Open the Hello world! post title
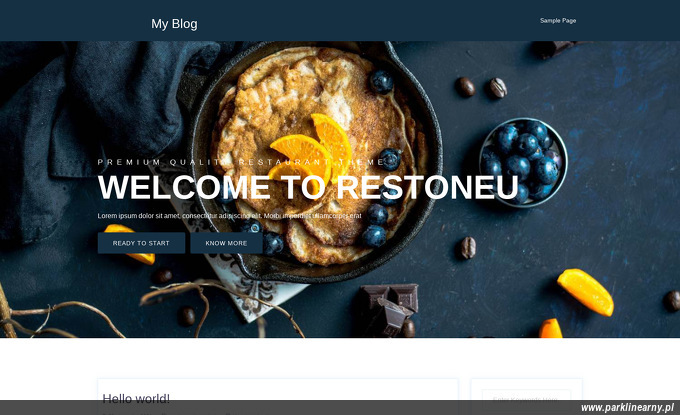Viewport: 680px width, 415px height. click(136, 399)
